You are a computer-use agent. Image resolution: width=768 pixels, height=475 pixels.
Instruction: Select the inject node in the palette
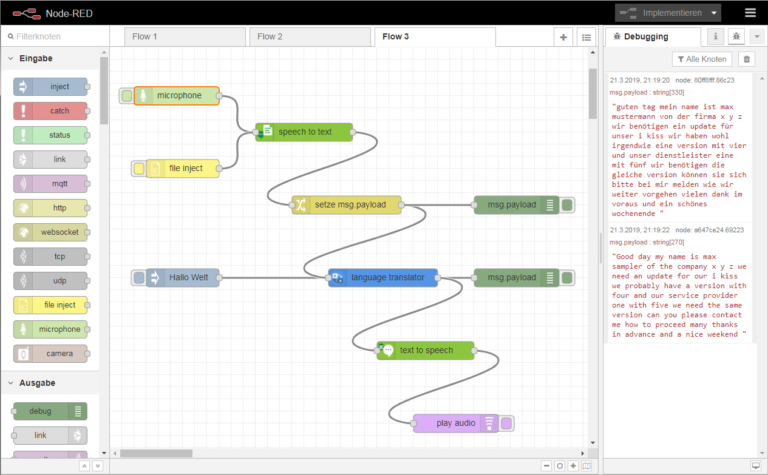(x=50, y=87)
